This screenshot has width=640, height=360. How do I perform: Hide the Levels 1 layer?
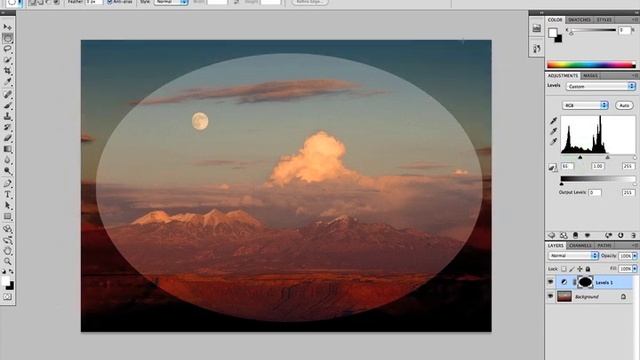(551, 282)
